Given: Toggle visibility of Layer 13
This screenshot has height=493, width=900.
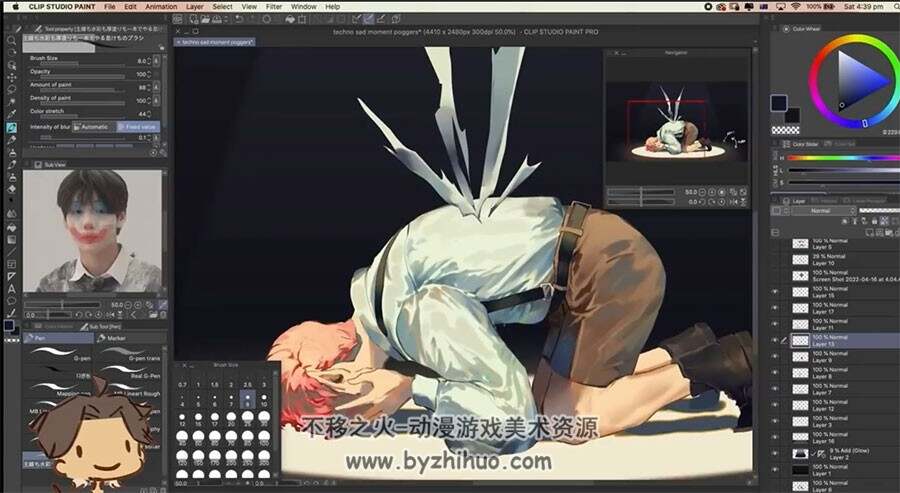Looking at the screenshot, I should tap(775, 340).
